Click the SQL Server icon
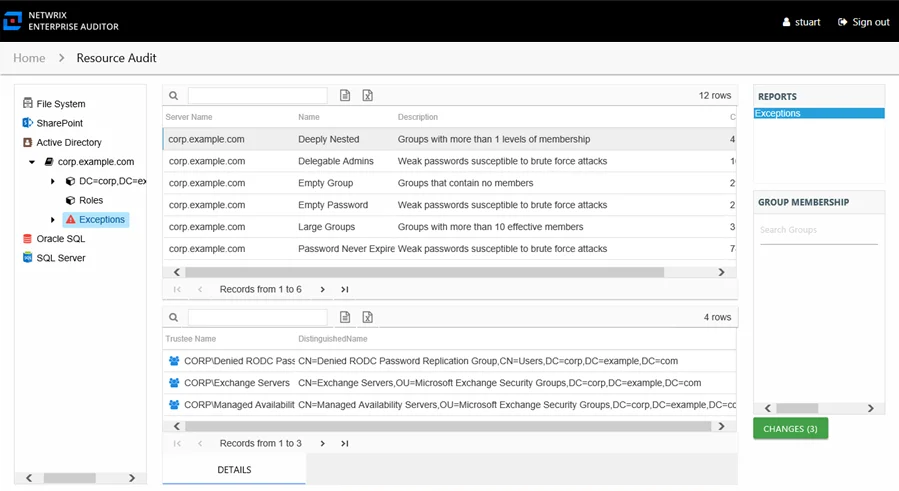 coord(28,258)
